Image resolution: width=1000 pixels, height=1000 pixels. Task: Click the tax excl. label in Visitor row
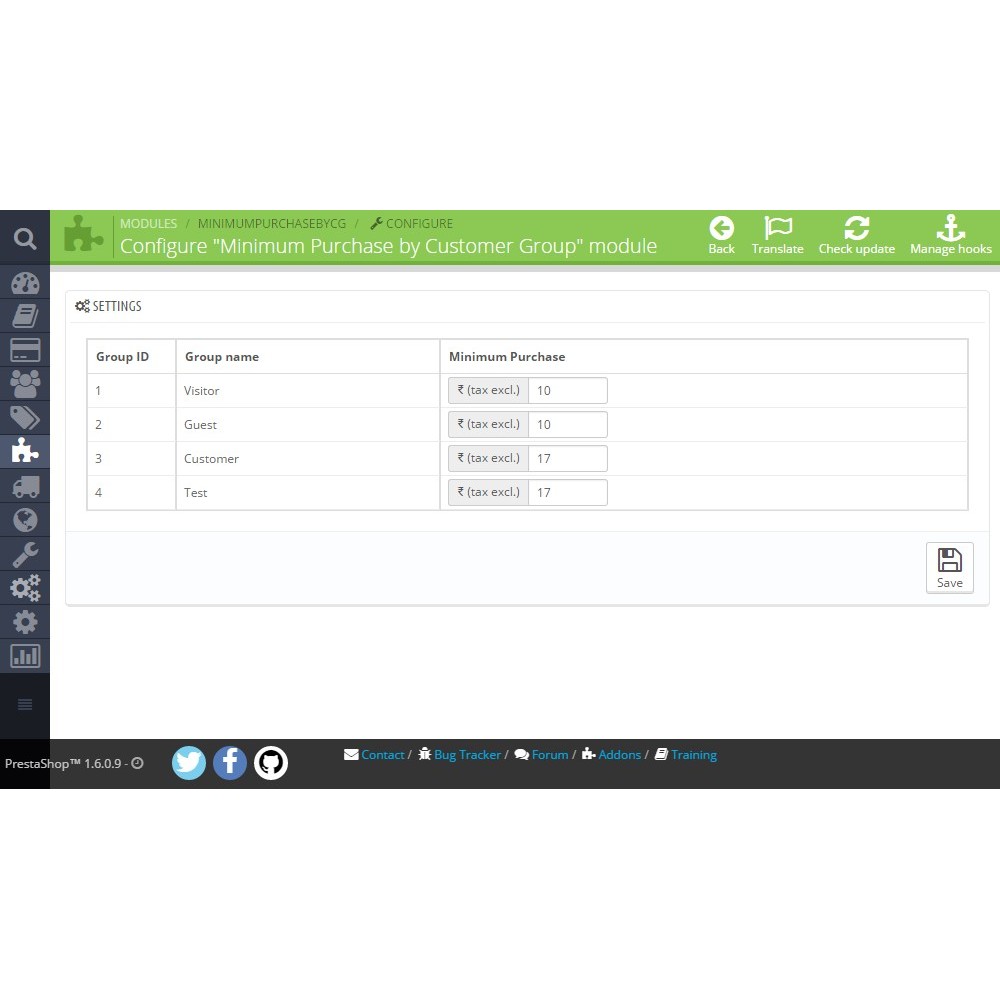(x=489, y=390)
